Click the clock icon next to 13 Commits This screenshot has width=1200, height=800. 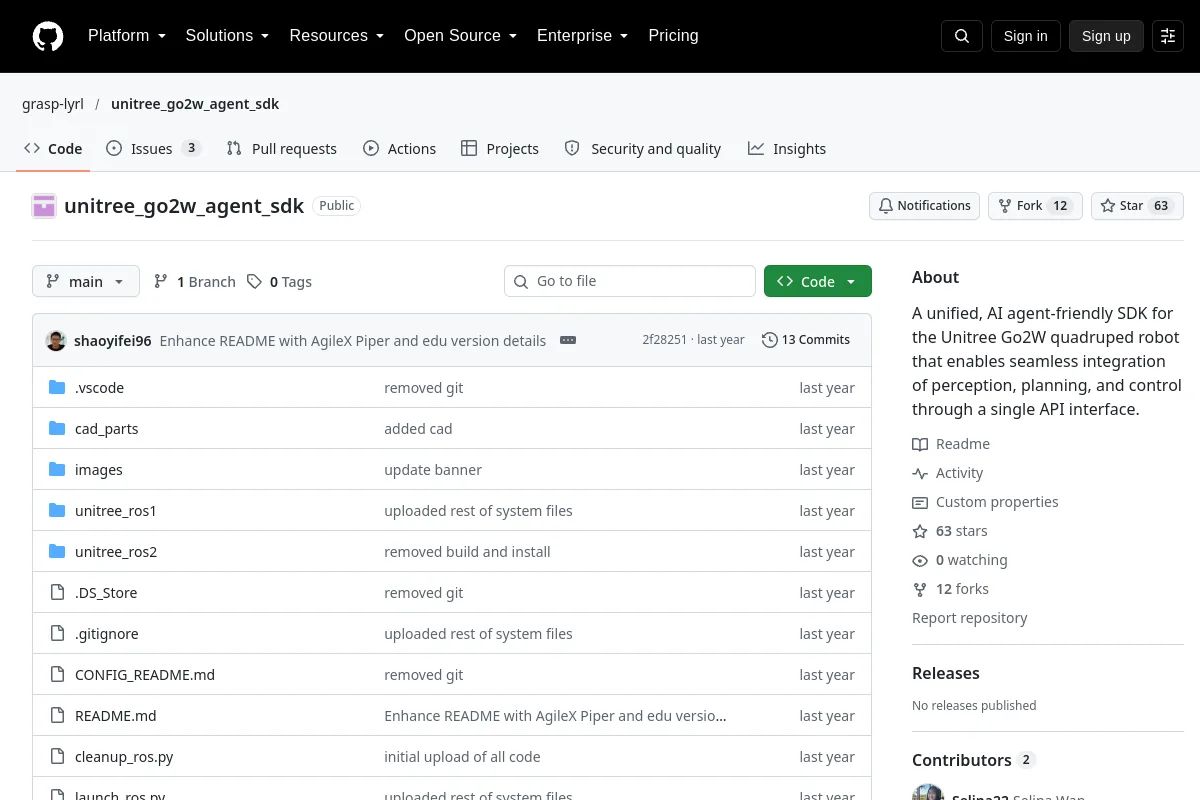(x=769, y=340)
